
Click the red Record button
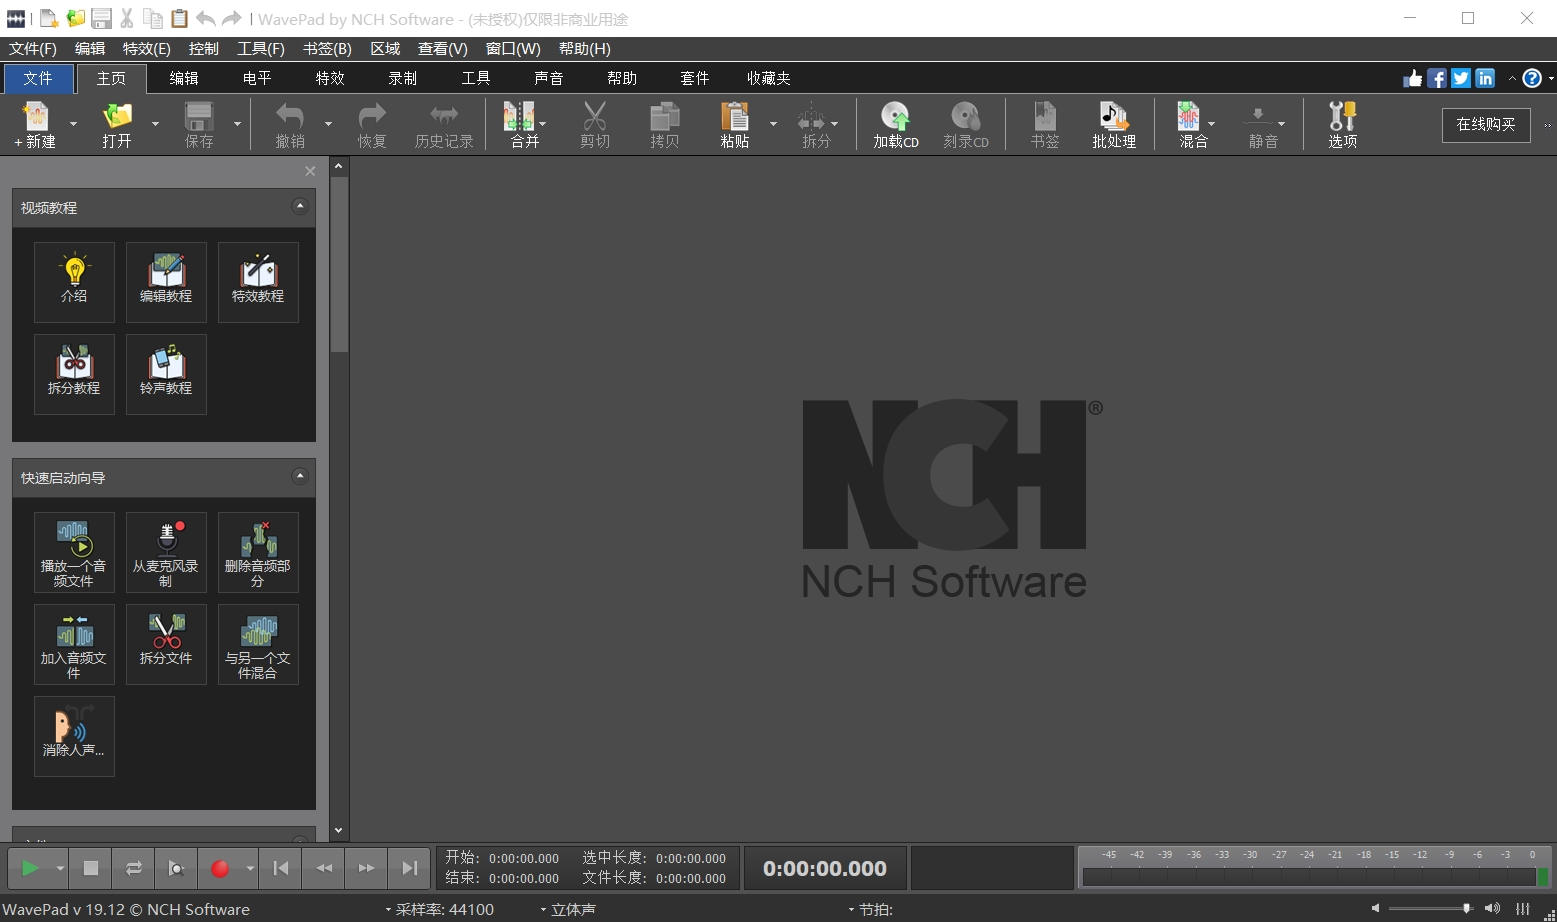pos(220,868)
